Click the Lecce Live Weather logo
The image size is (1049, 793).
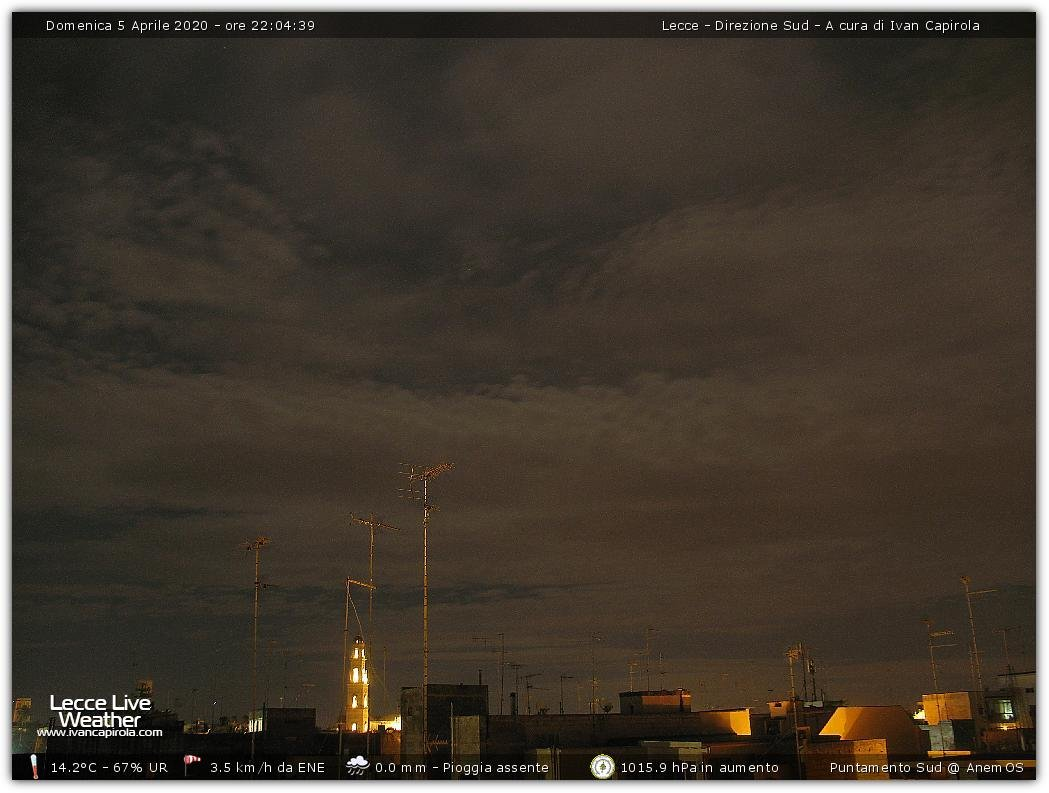[100, 711]
